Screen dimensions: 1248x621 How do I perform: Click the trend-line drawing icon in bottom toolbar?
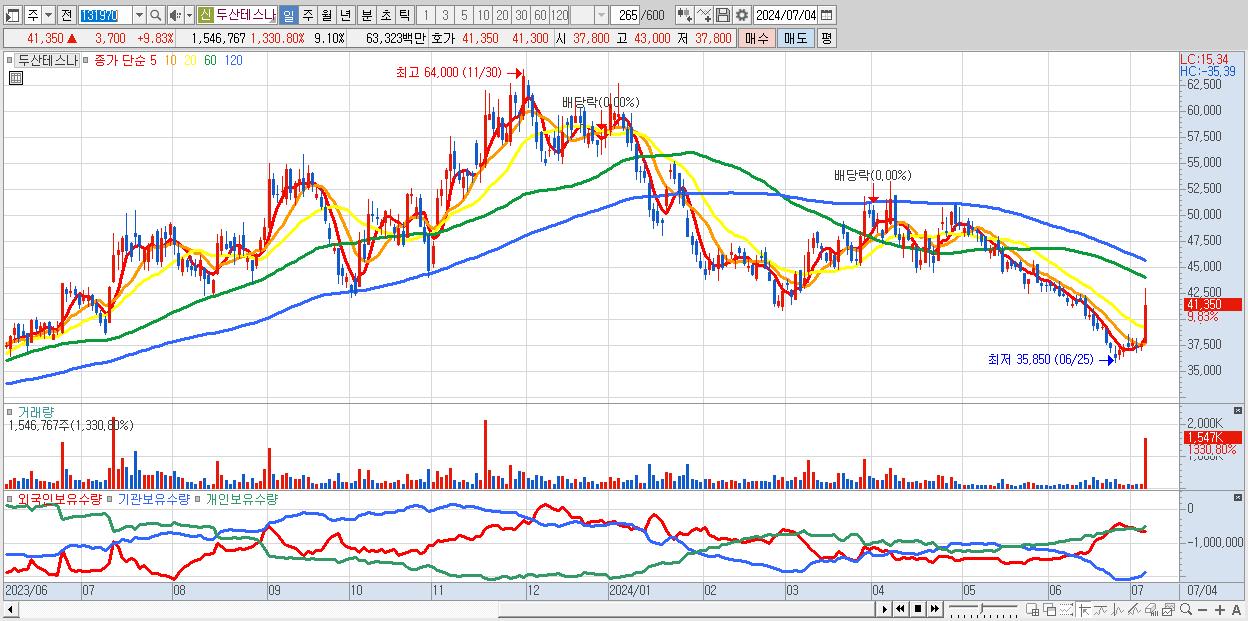click(1134, 609)
